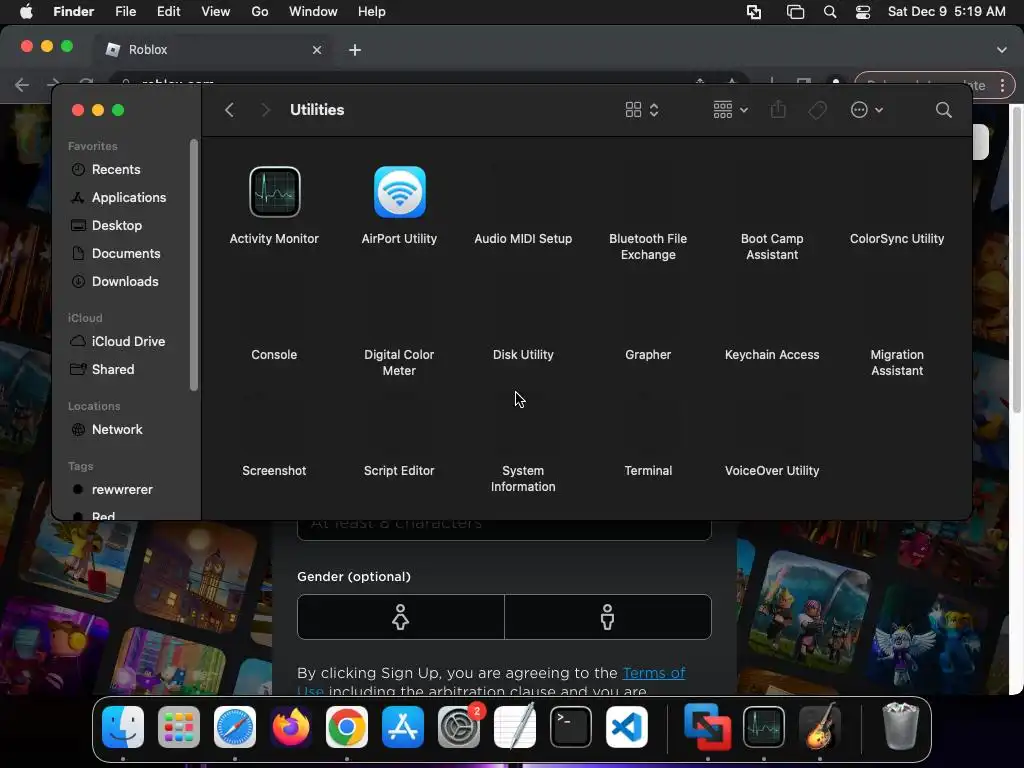This screenshot has height=768, width=1024.
Task: Select Boot Camp Assistant label
Action: coord(772,247)
